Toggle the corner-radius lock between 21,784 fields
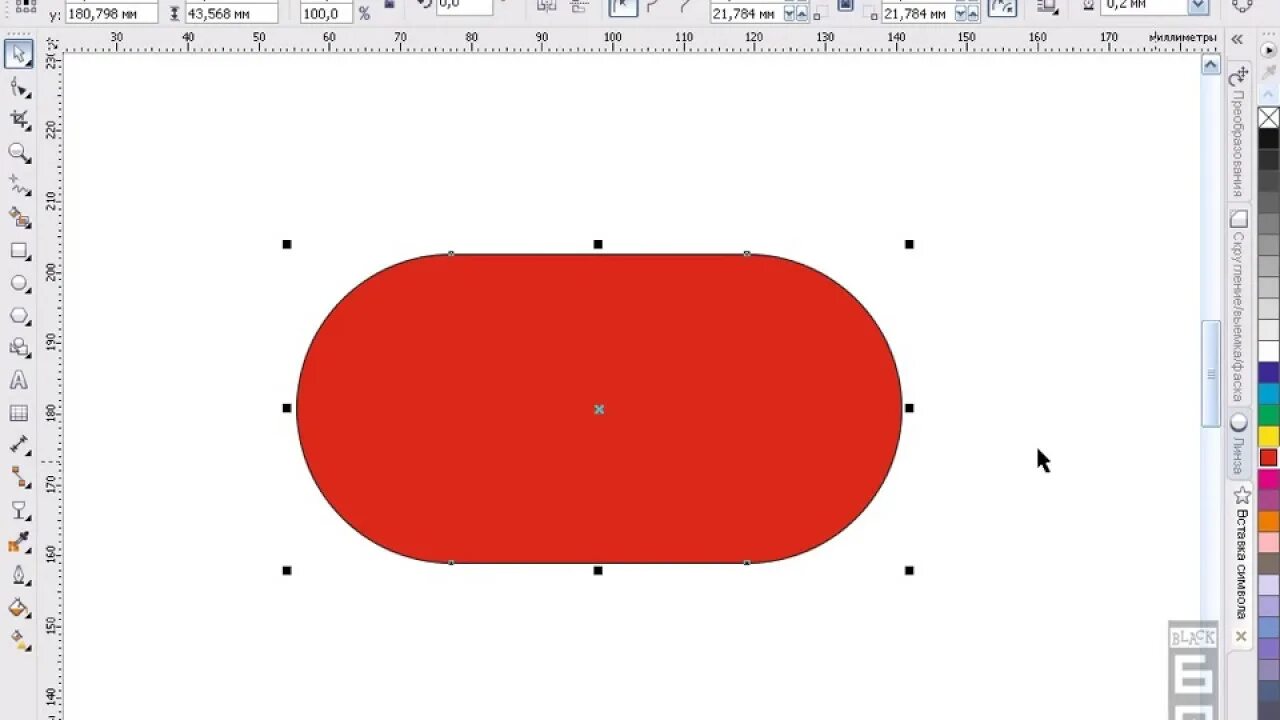Screen dimensions: 1280x720 (845, 5)
